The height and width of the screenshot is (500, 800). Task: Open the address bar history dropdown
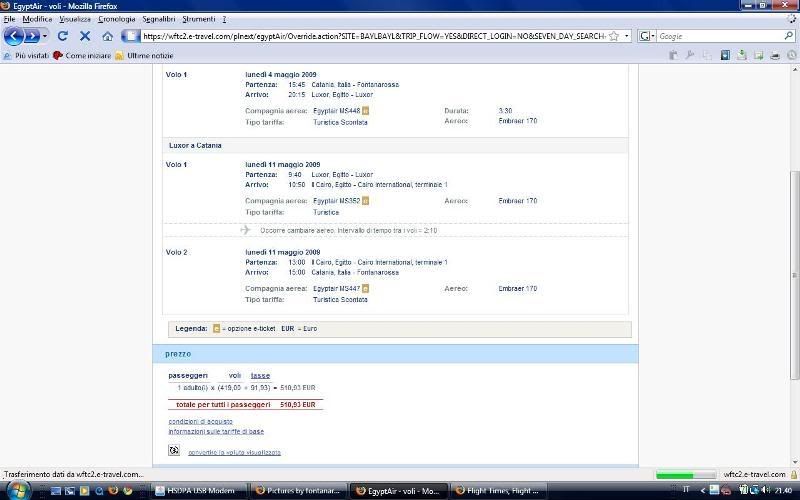coord(626,36)
